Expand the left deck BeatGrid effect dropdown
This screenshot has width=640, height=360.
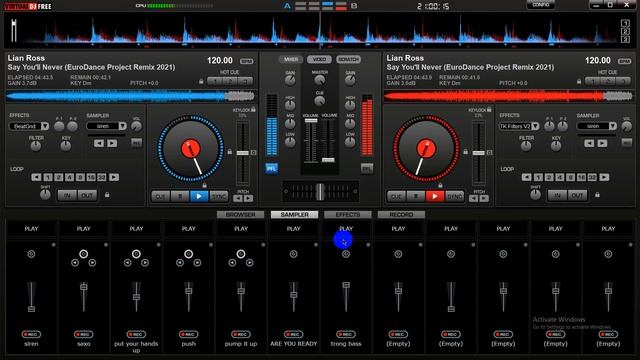pyautogui.click(x=45, y=126)
